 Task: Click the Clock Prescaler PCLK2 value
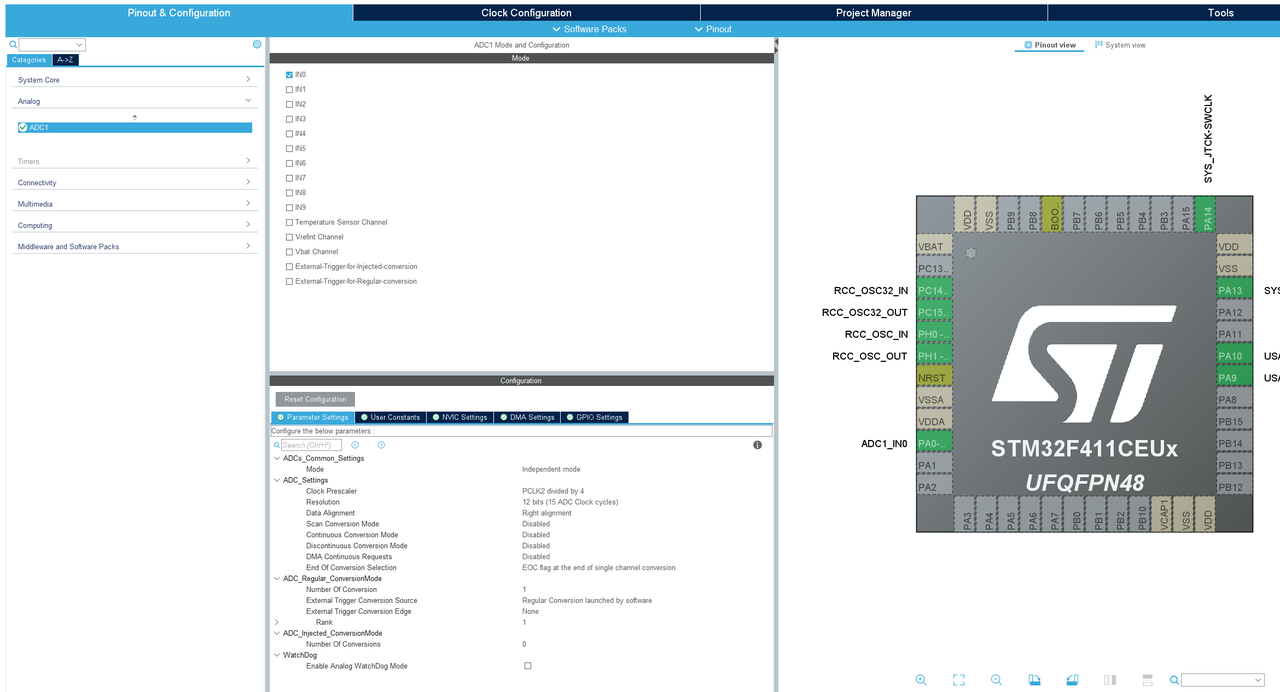[x=553, y=491]
